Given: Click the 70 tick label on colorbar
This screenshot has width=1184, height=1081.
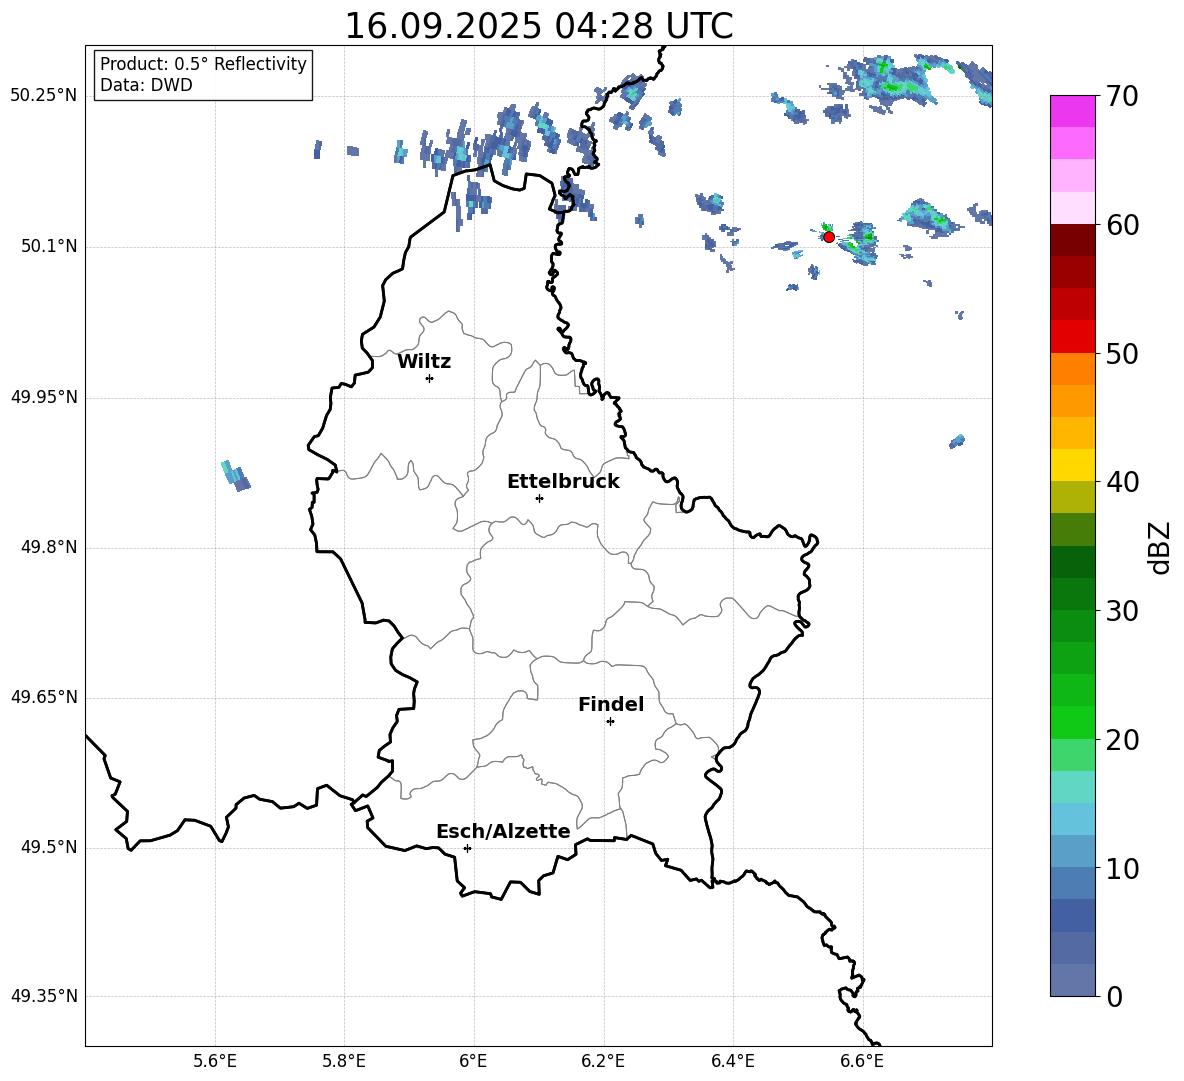Looking at the screenshot, I should point(1122,97).
